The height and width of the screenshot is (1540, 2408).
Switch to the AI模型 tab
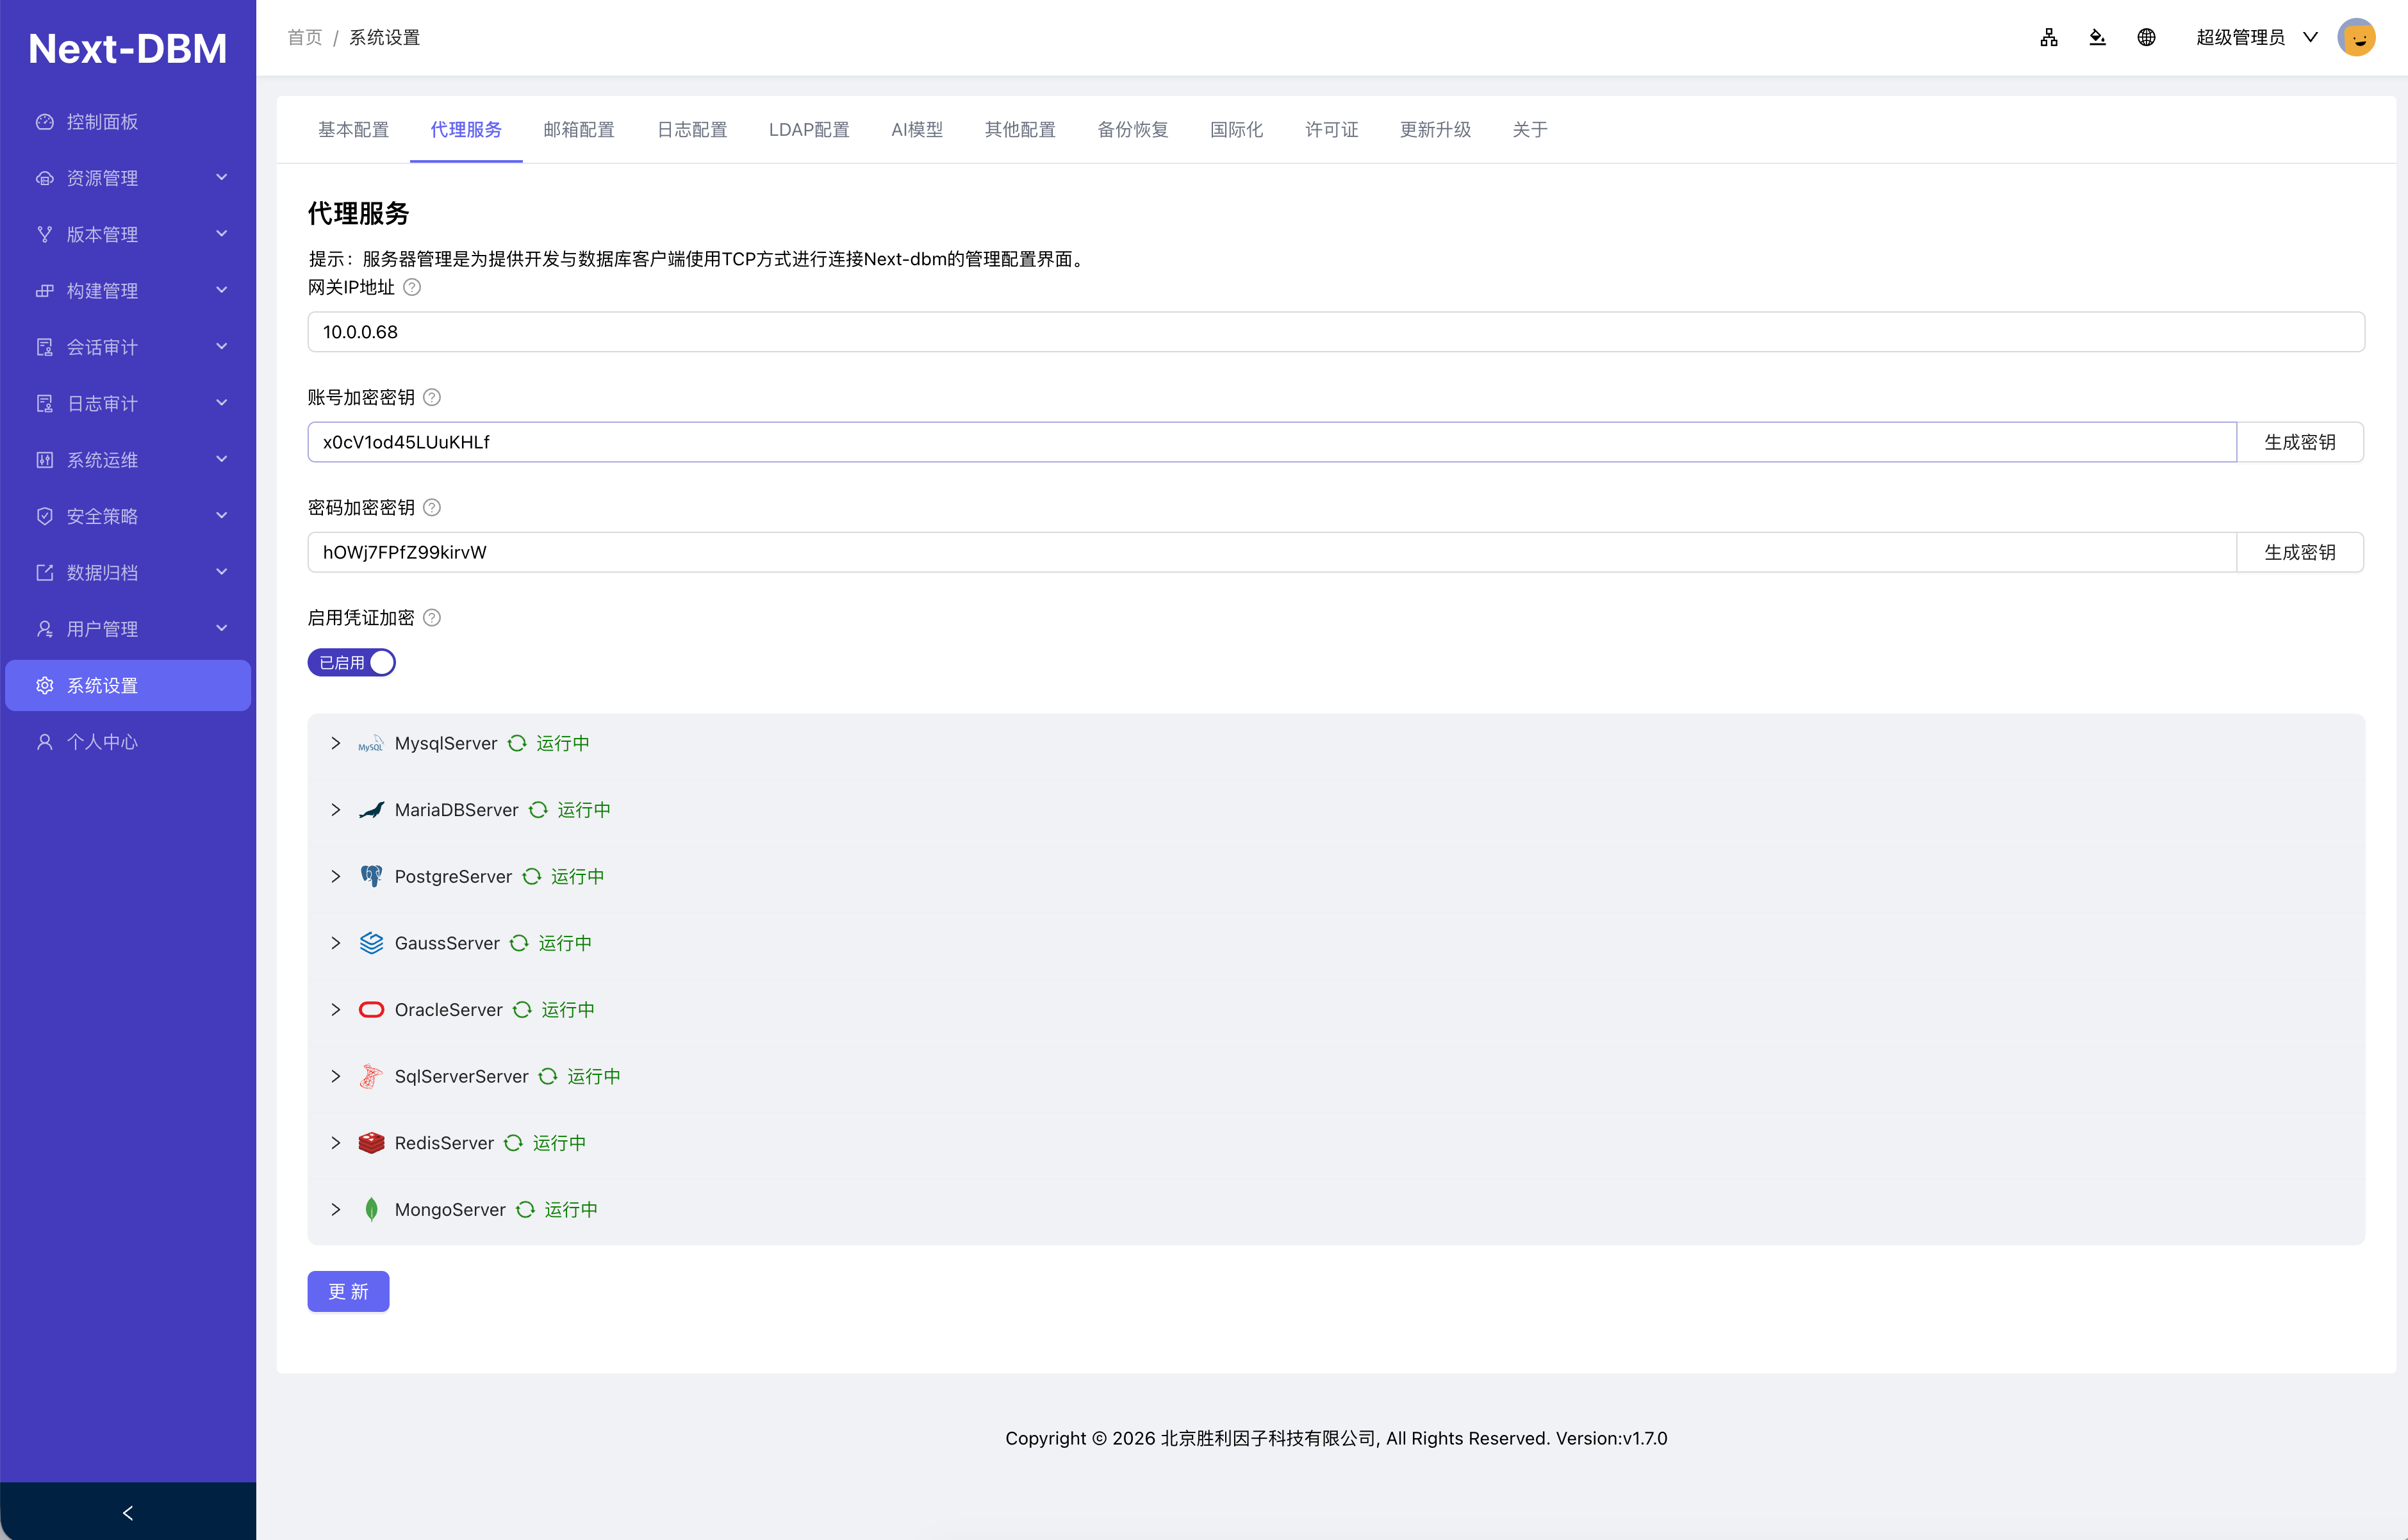click(917, 130)
